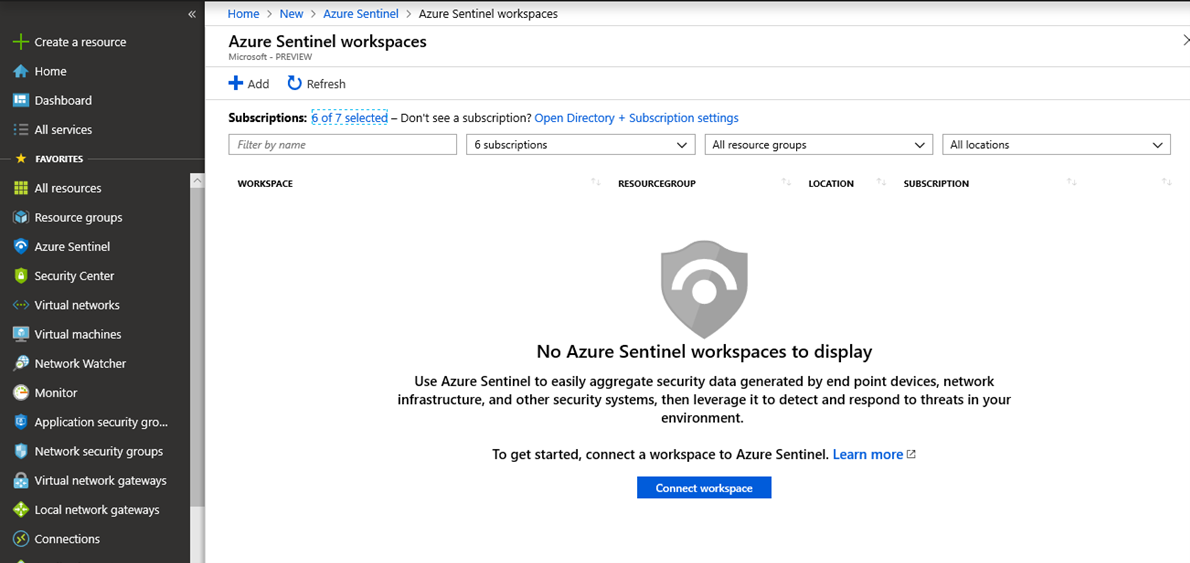The image size is (1190, 563).
Task: Click the Learn more link
Action: 867,454
